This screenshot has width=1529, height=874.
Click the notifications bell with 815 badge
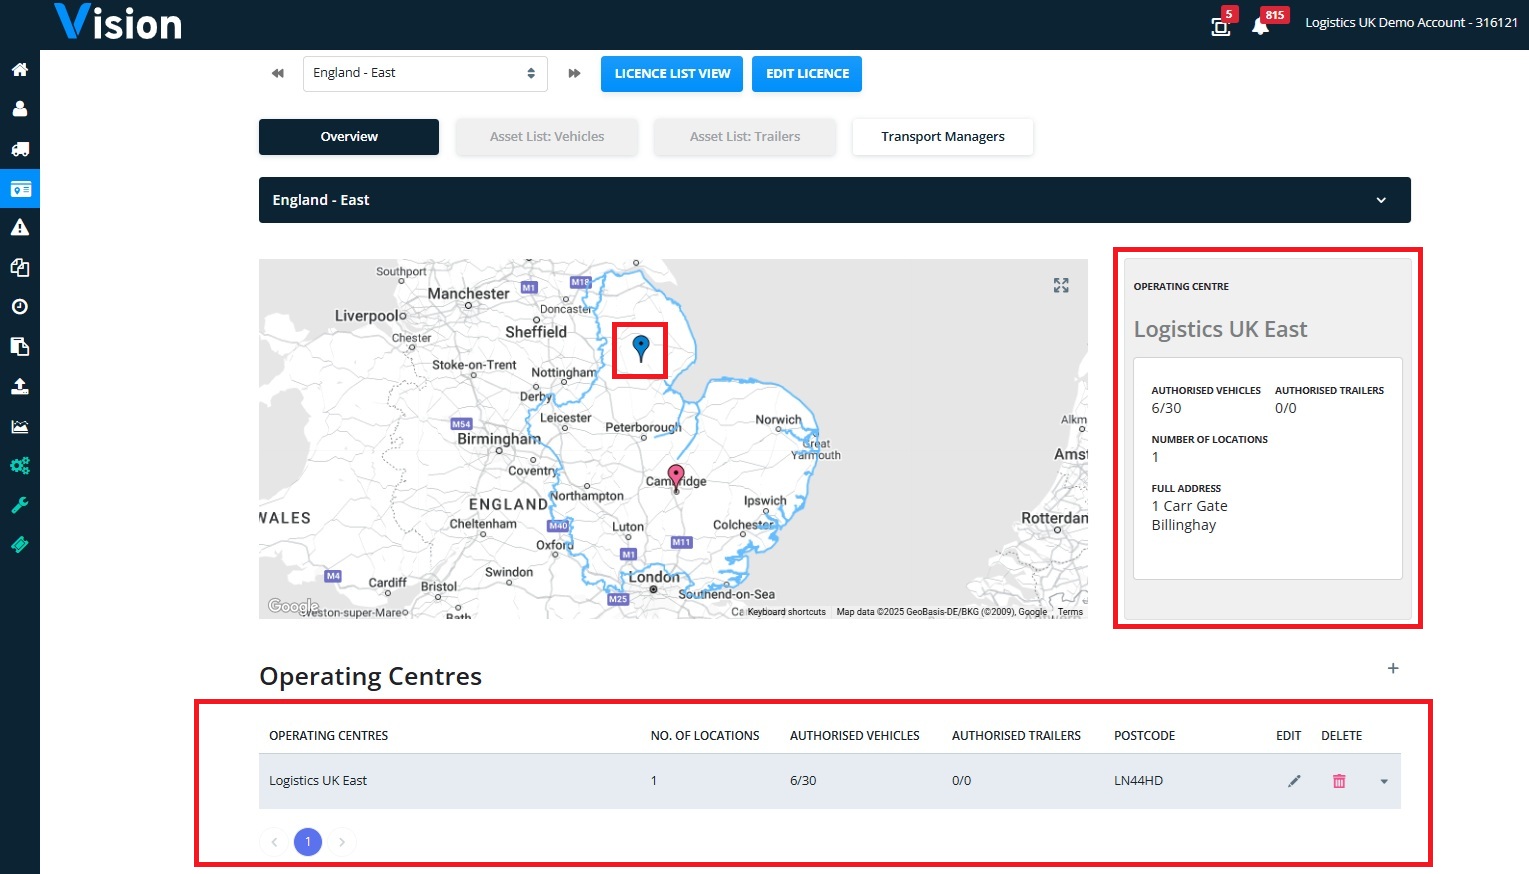[x=1261, y=26]
